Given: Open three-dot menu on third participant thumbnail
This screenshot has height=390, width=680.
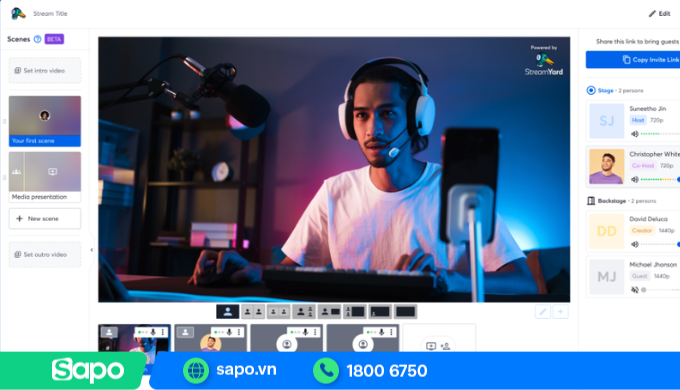Looking at the screenshot, I should point(315,332).
